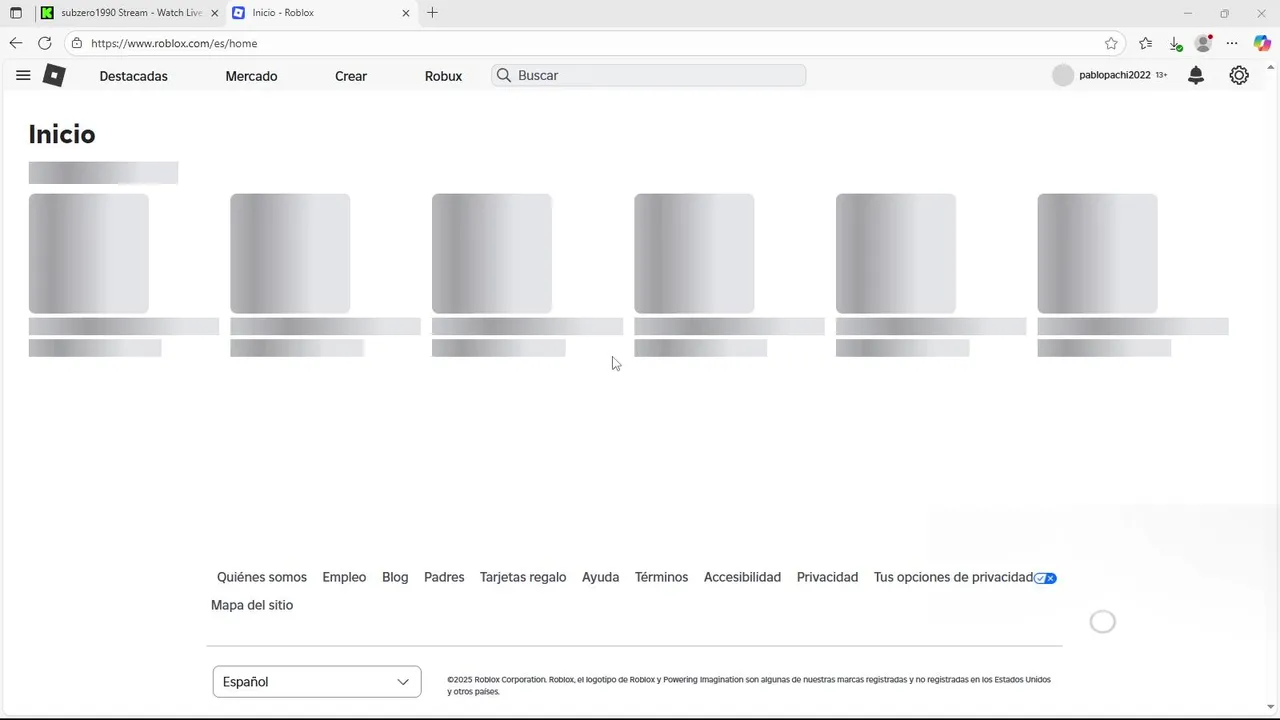Switch to Inicio - Roblox tab
This screenshot has height=720, width=1280.
[320, 13]
